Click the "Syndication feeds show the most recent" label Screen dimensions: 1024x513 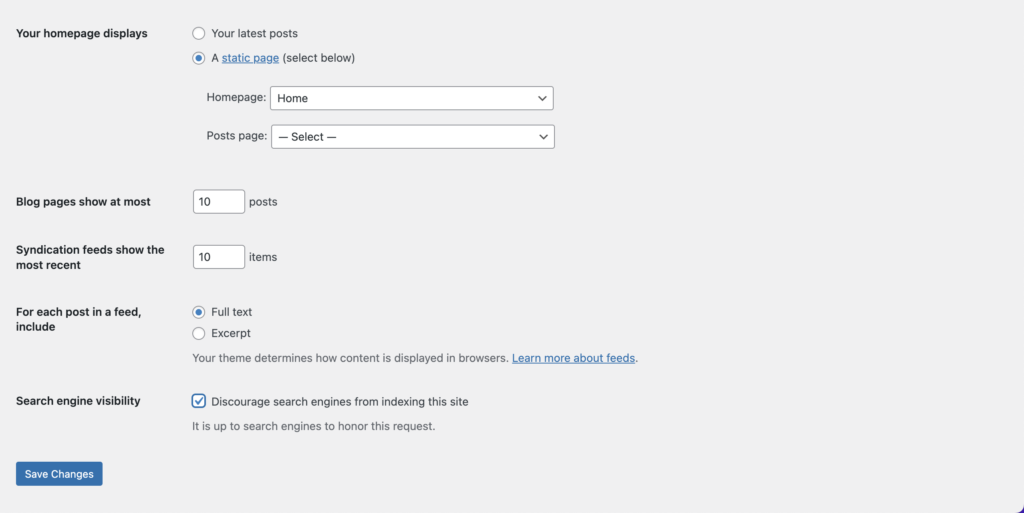[89, 257]
